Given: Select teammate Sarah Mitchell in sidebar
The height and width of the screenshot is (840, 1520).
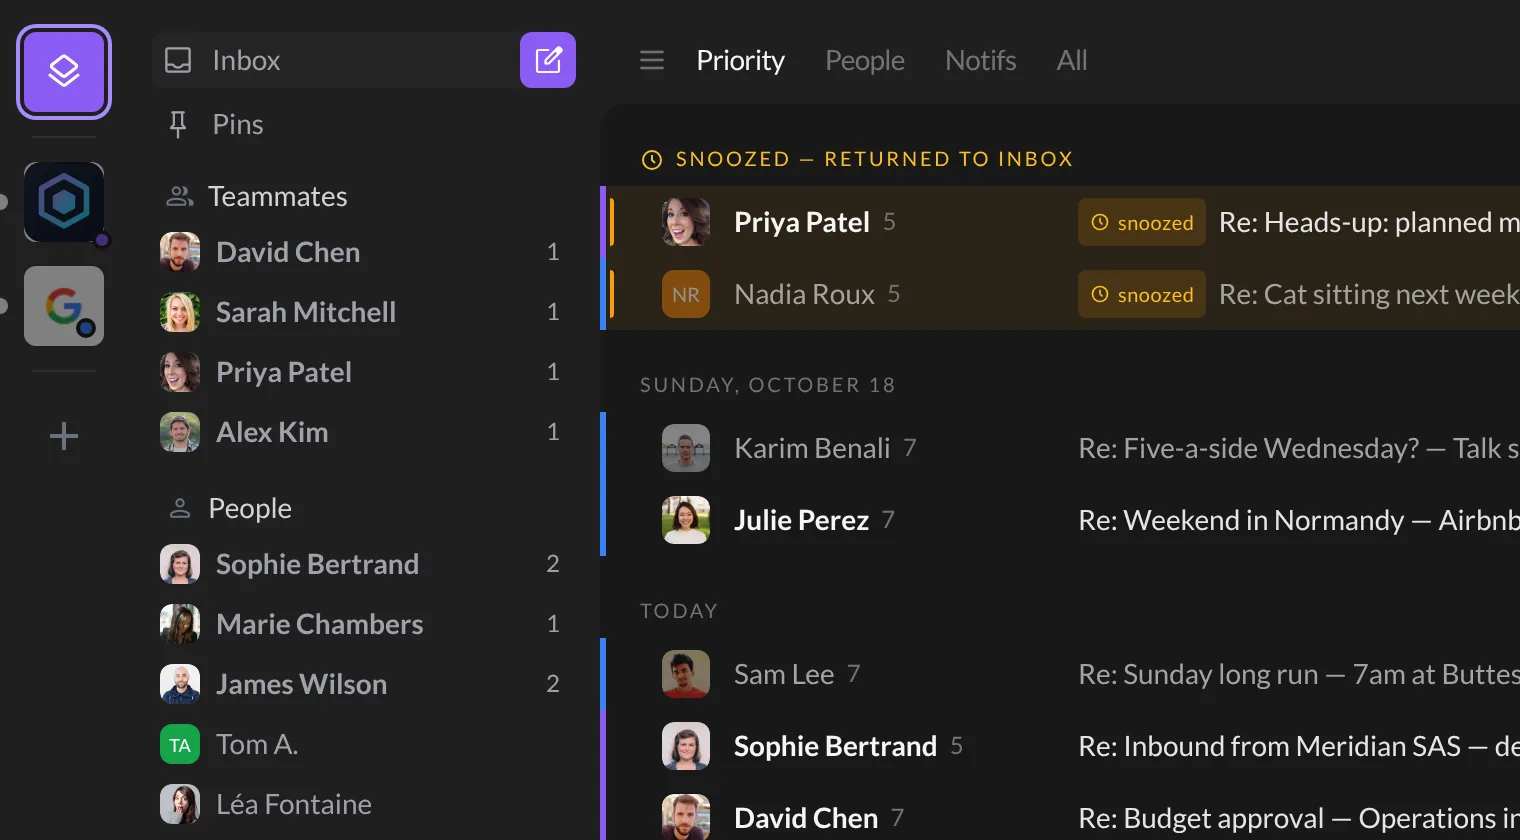Looking at the screenshot, I should click(x=364, y=312).
